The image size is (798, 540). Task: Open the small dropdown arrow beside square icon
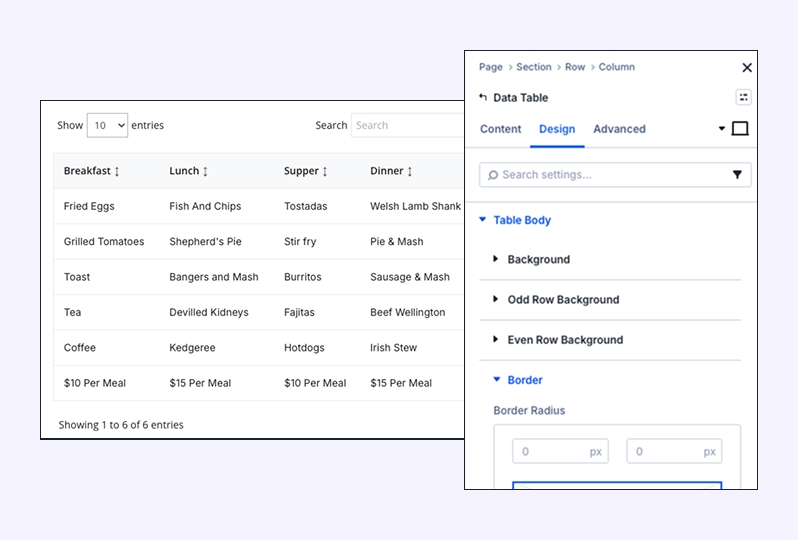(722, 129)
